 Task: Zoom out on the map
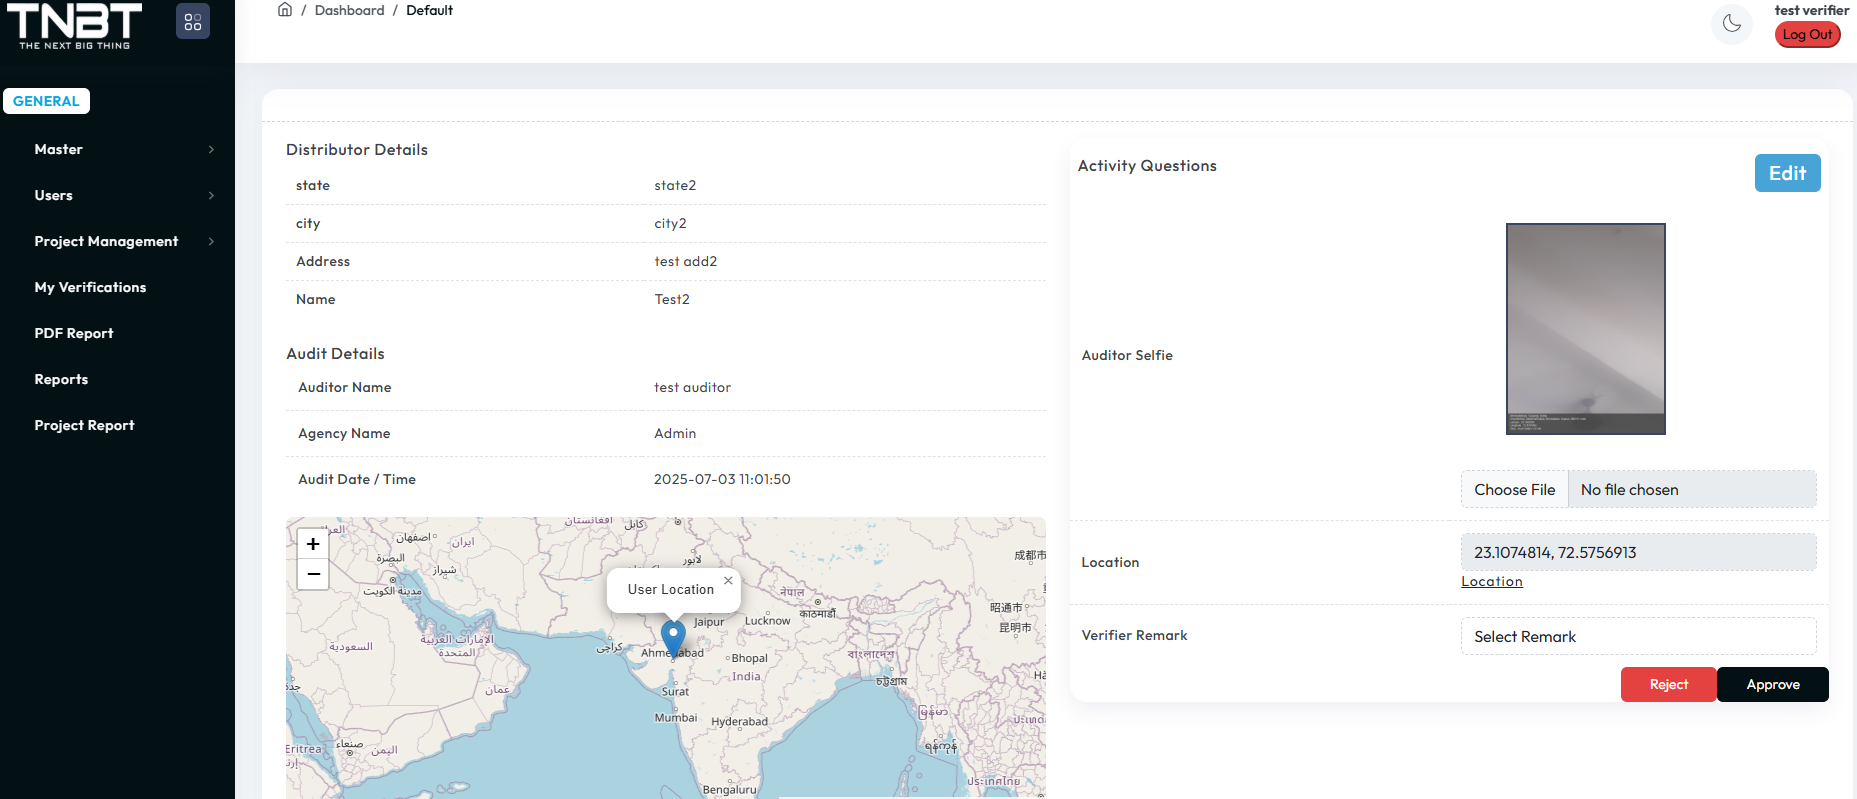coord(313,574)
